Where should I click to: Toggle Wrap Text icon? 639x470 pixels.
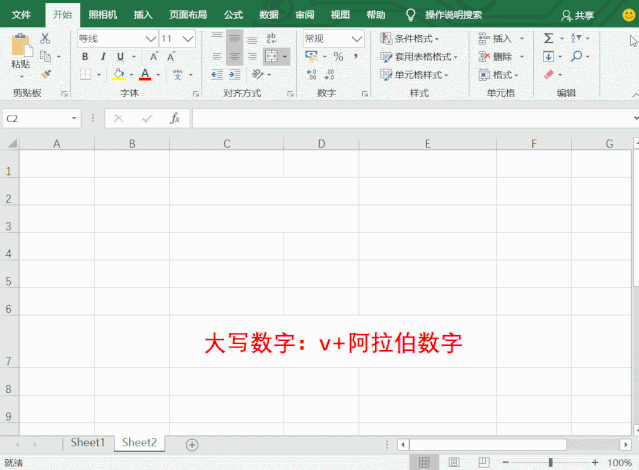[x=271, y=38]
